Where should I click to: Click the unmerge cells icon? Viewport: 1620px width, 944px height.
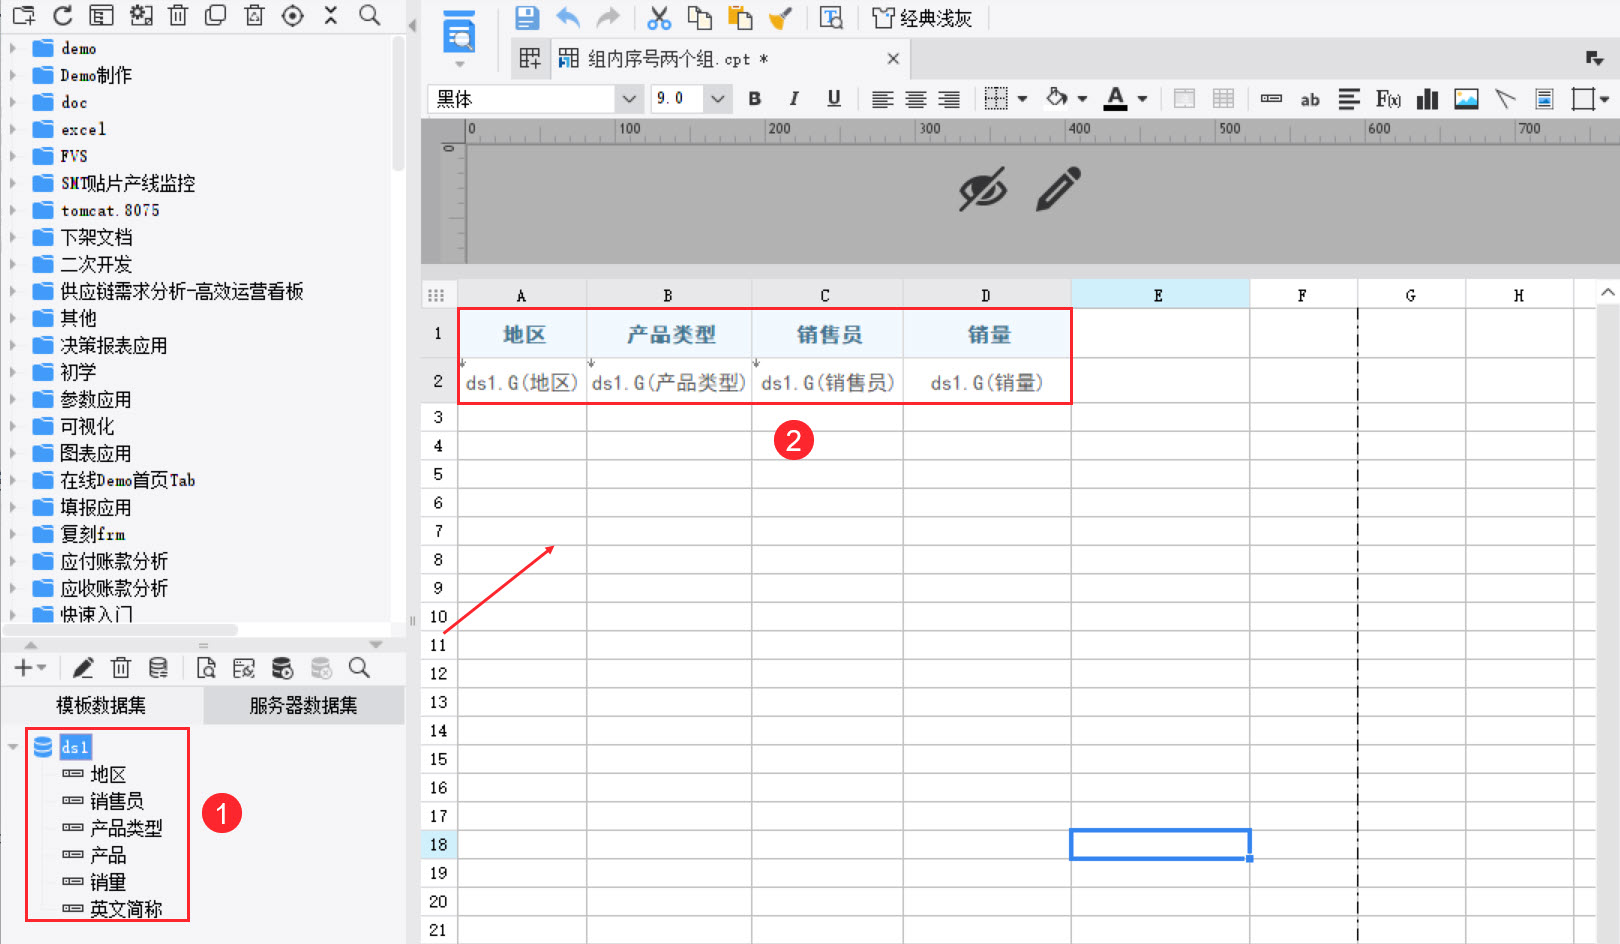pos(1223,99)
